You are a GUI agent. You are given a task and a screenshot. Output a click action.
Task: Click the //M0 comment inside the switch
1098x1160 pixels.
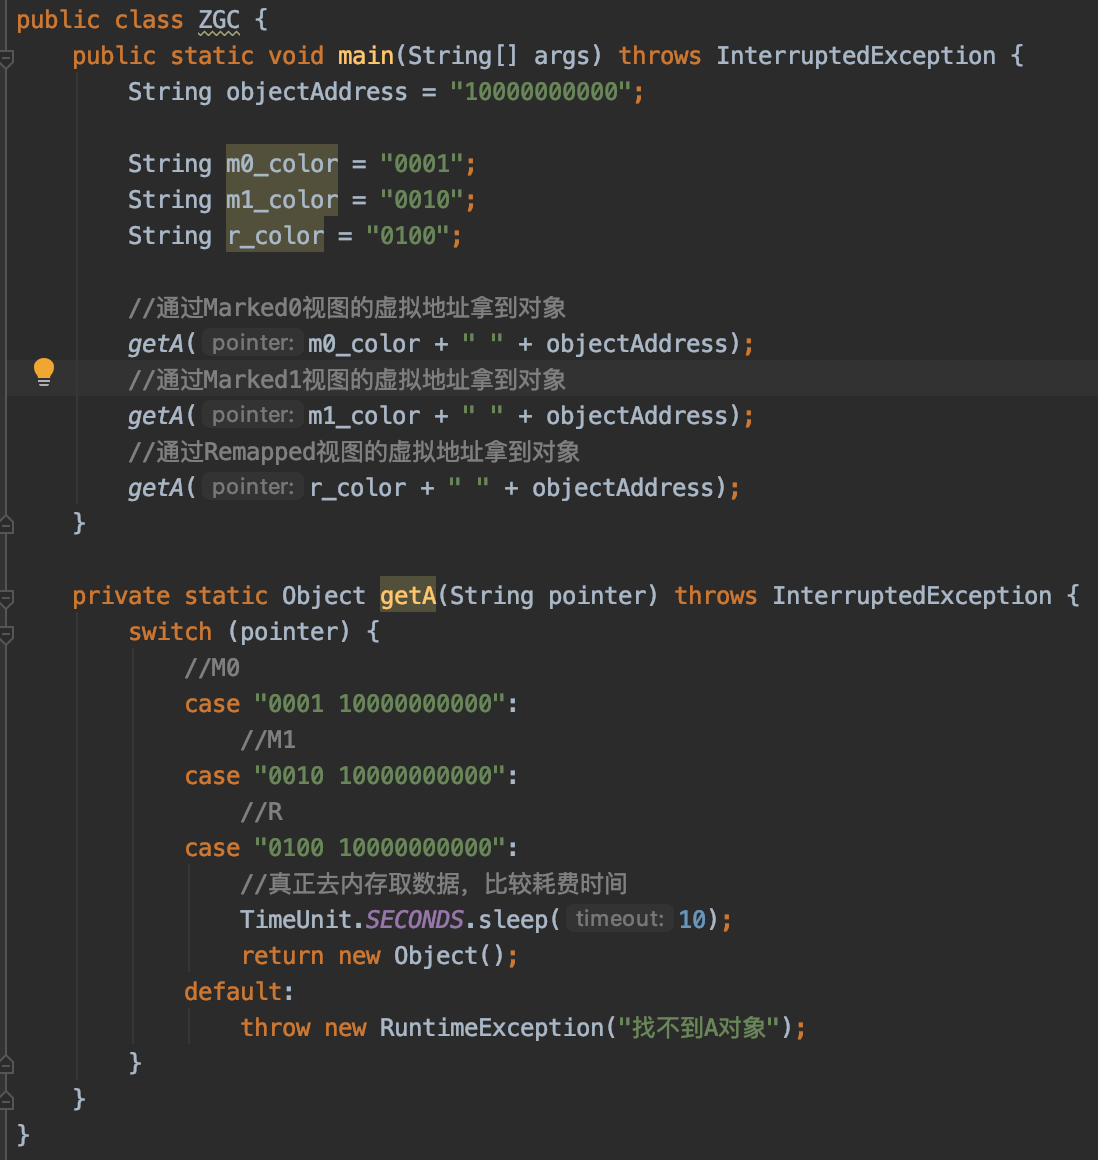pyautogui.click(x=211, y=667)
